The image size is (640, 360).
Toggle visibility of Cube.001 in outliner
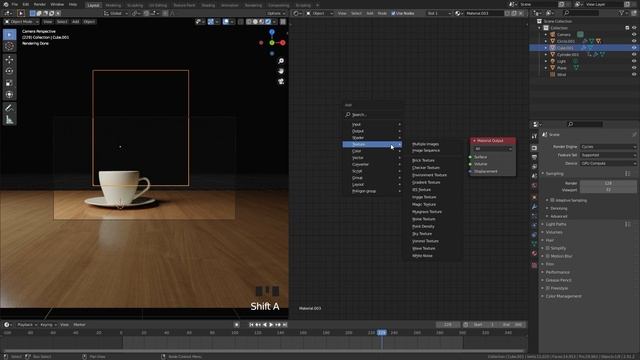click(x=634, y=48)
